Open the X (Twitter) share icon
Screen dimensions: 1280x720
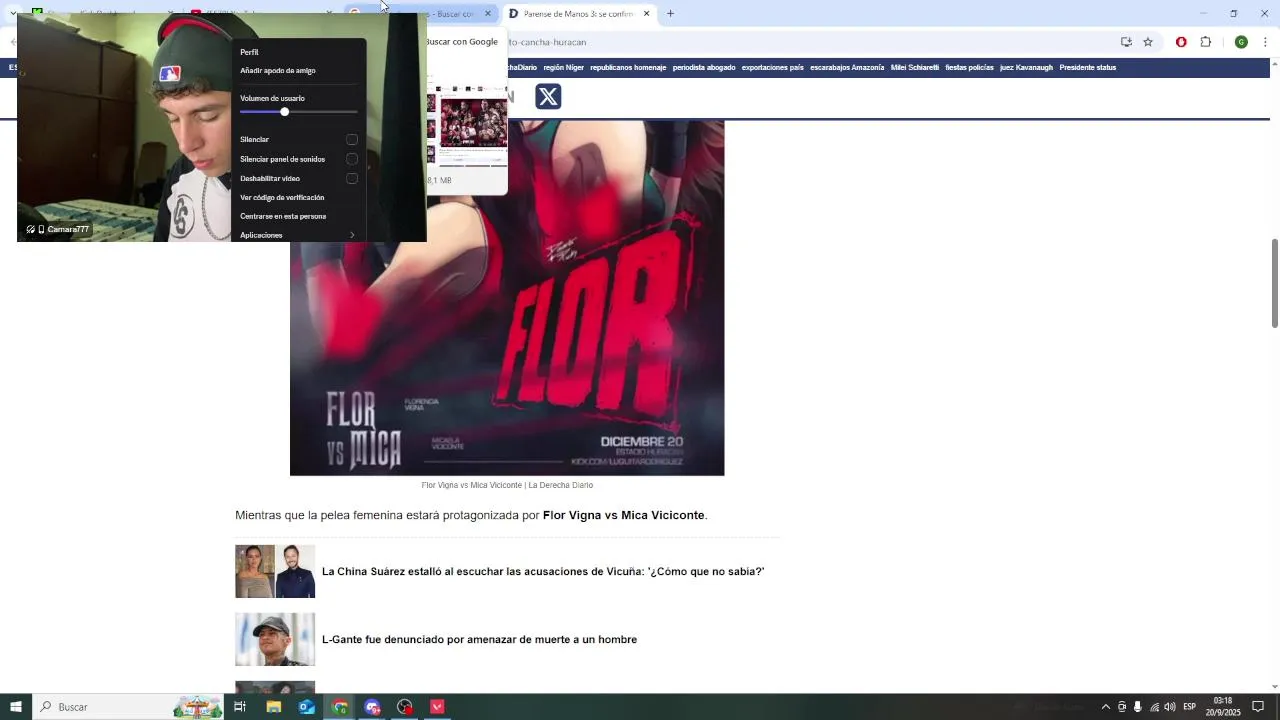pyautogui.click(x=548, y=97)
